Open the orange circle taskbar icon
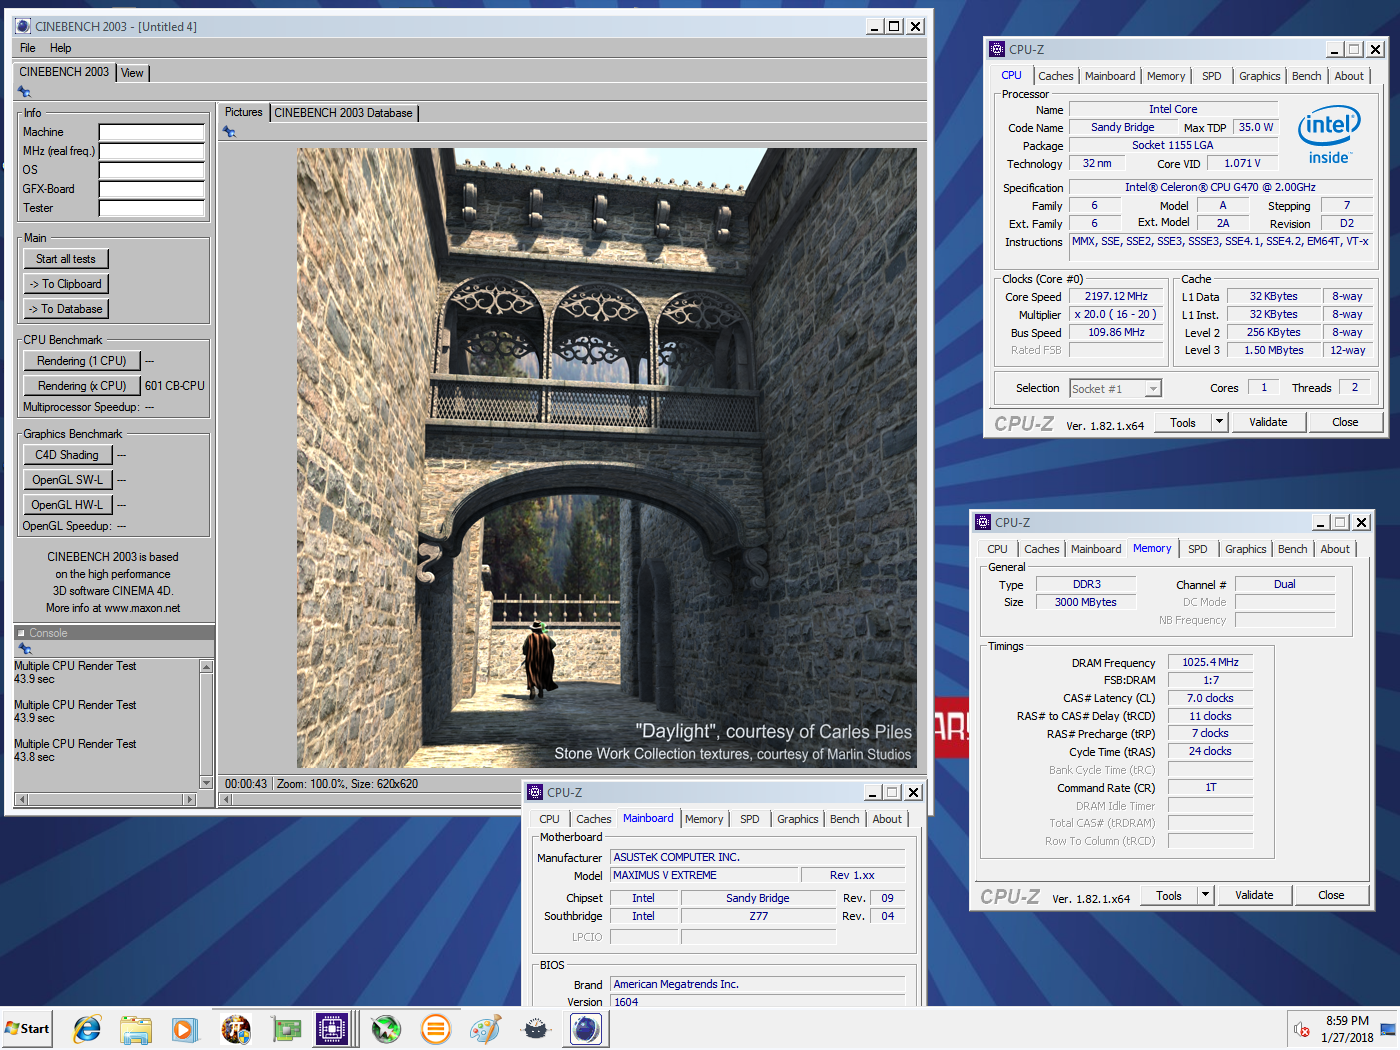The image size is (1400, 1050). 436,1028
